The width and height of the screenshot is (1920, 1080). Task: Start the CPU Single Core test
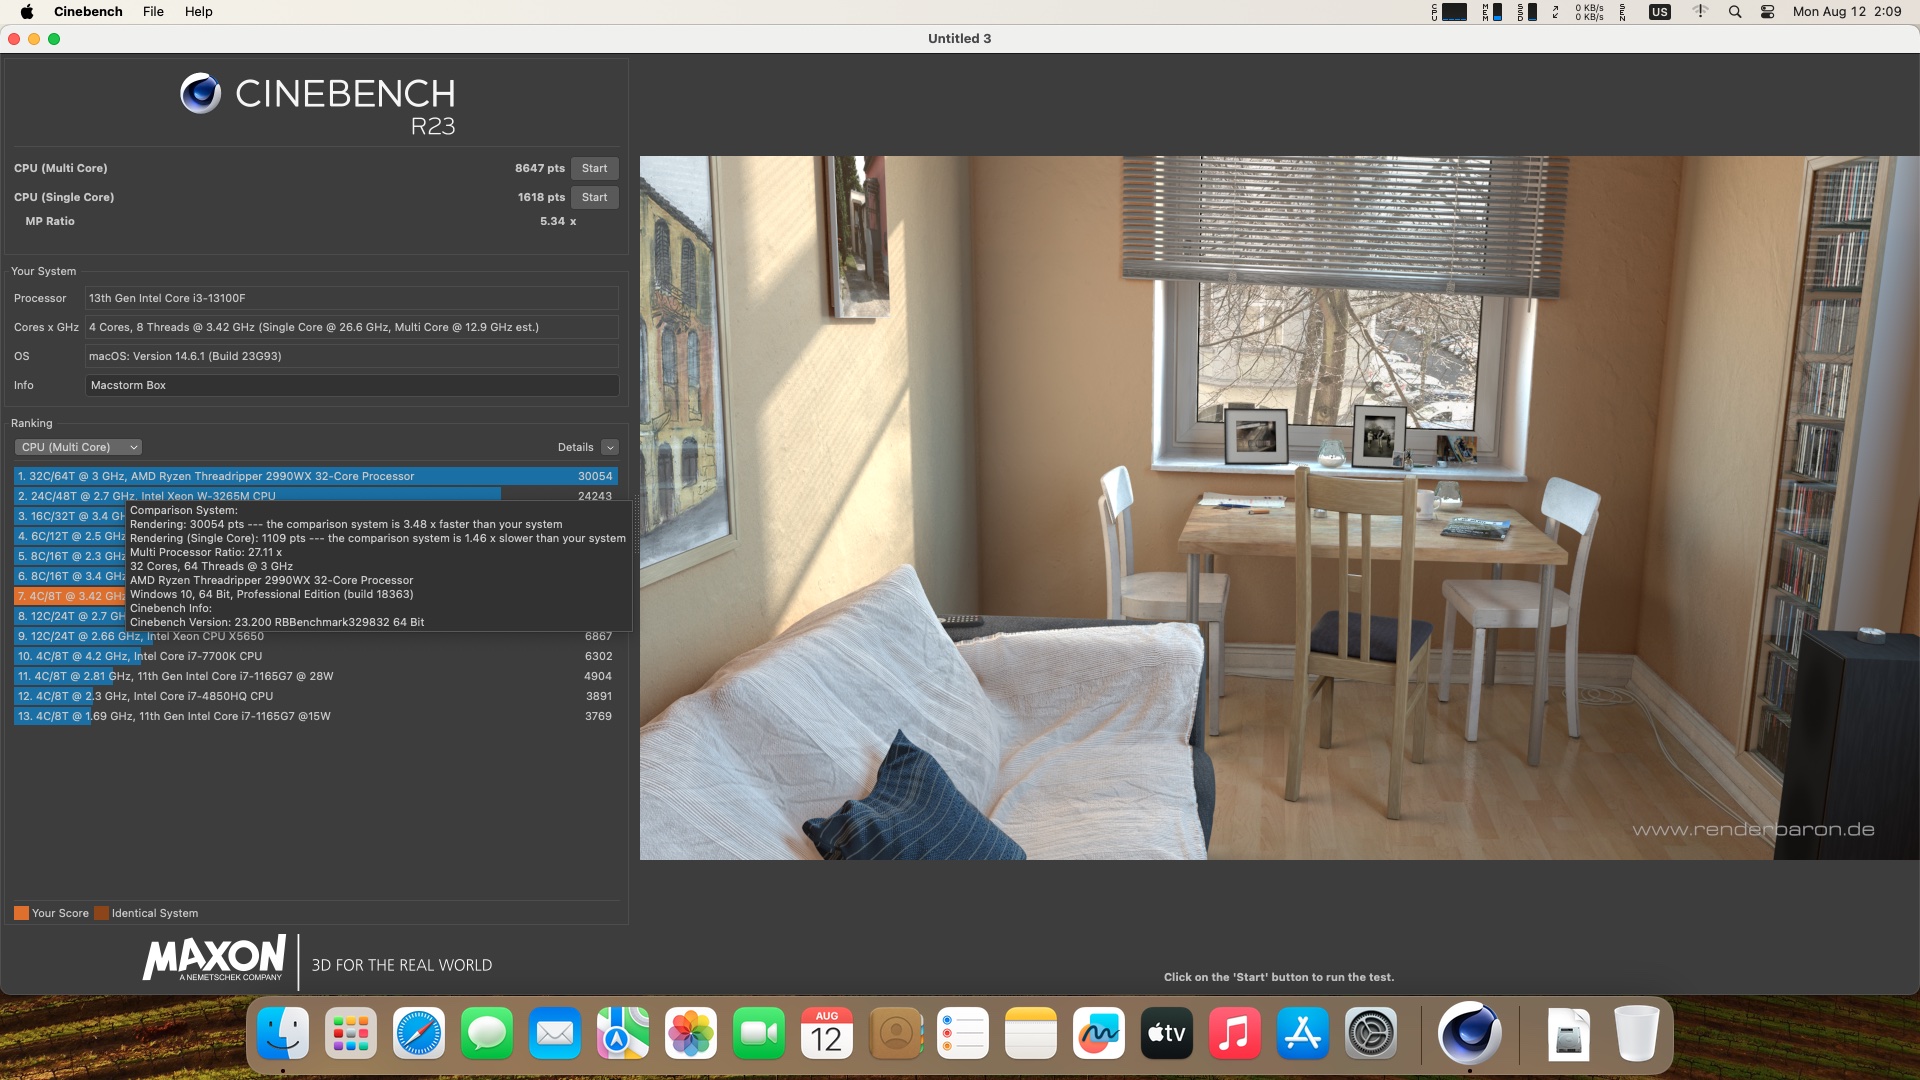click(x=594, y=197)
